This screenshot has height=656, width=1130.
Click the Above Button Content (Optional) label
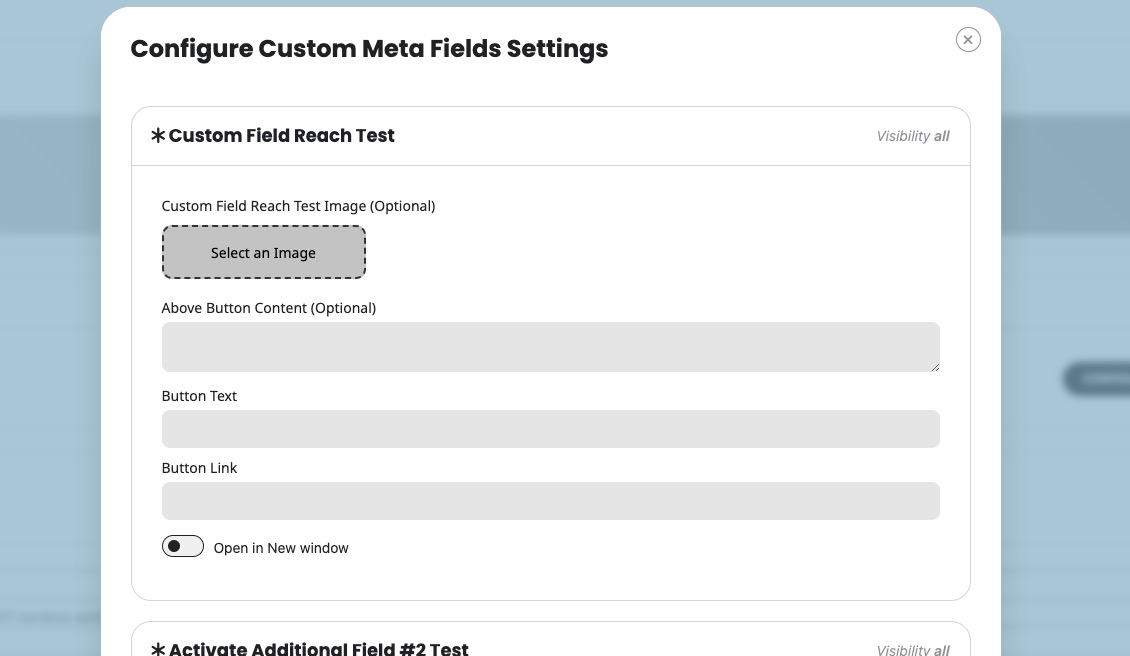click(x=269, y=308)
